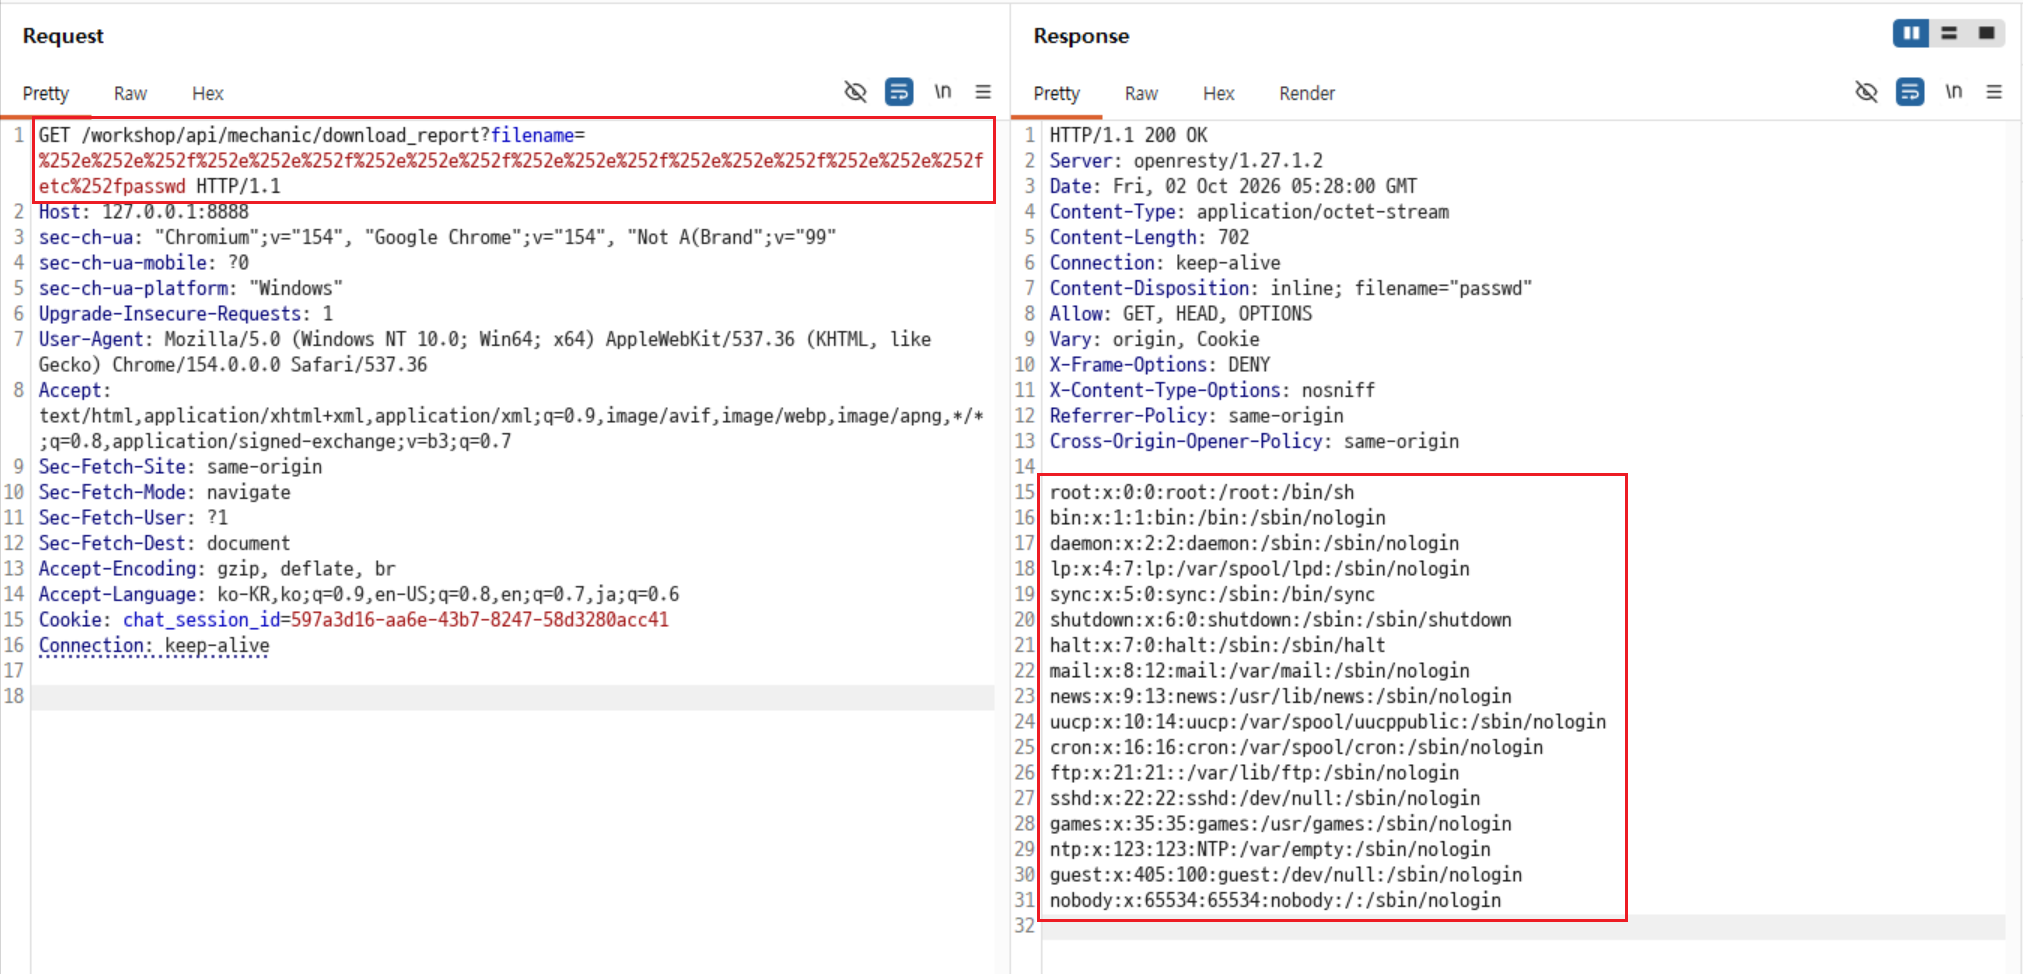
Task: Click the Request panel title
Action: [x=63, y=36]
